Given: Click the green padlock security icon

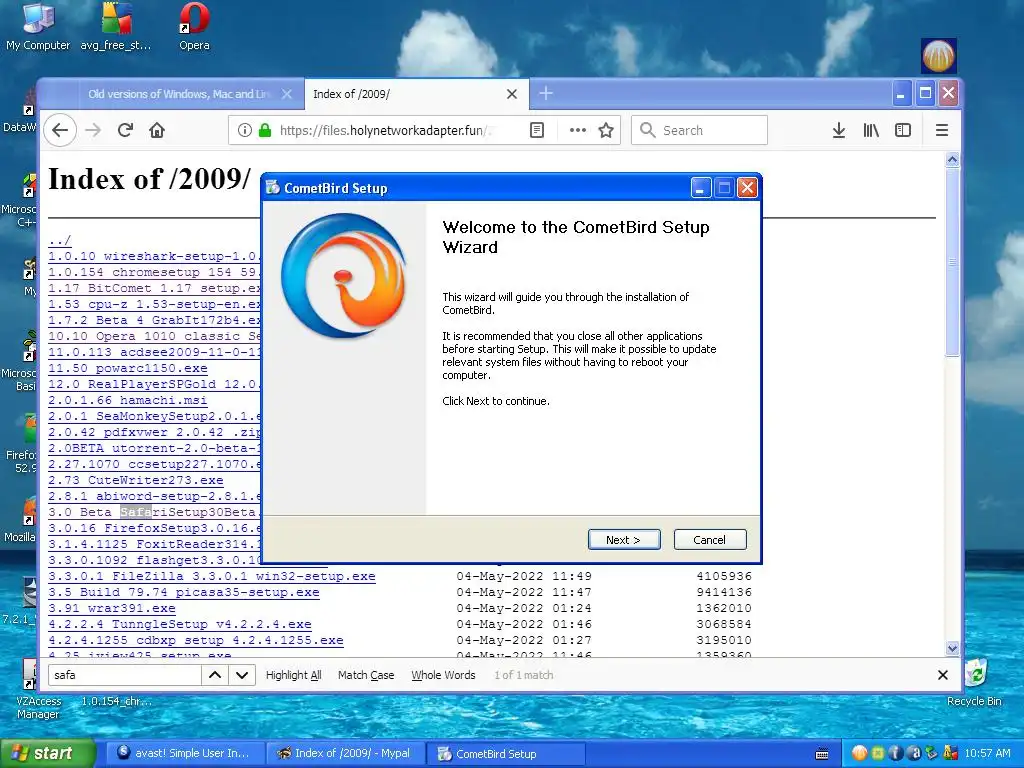Looking at the screenshot, I should point(264,130).
